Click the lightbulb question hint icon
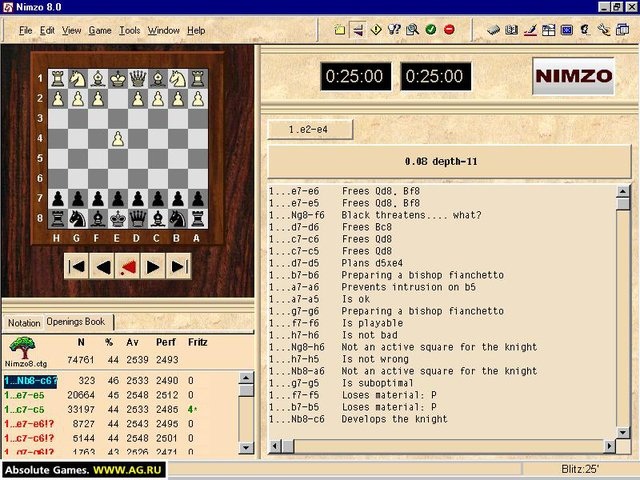This screenshot has width=640, height=480. tap(394, 29)
